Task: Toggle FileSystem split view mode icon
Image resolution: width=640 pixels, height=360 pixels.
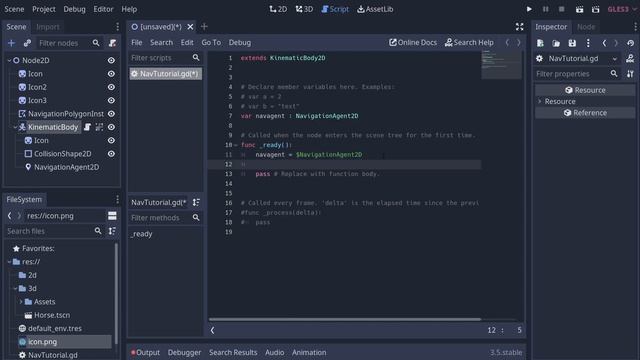Action: pos(112,216)
